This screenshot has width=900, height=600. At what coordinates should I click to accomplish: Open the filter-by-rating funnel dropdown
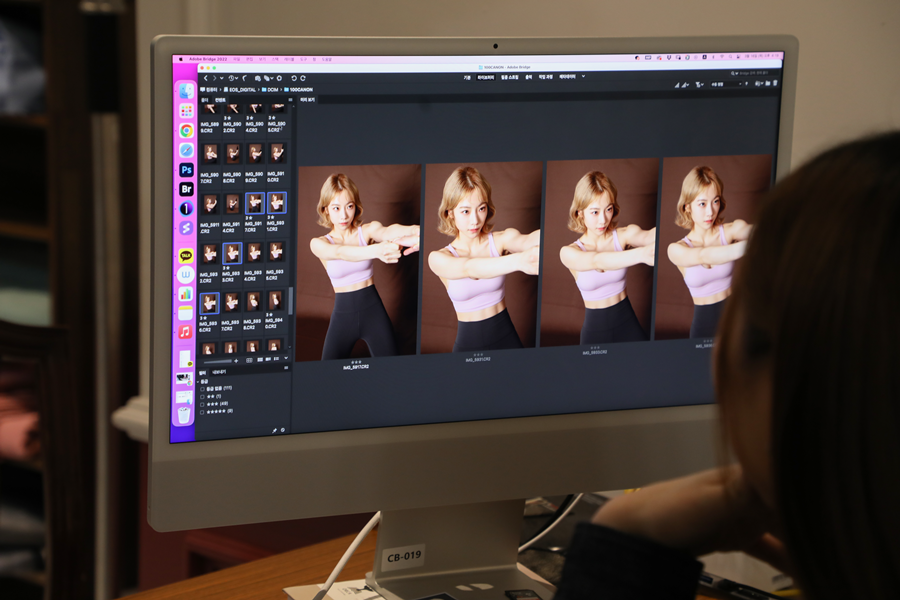(700, 85)
